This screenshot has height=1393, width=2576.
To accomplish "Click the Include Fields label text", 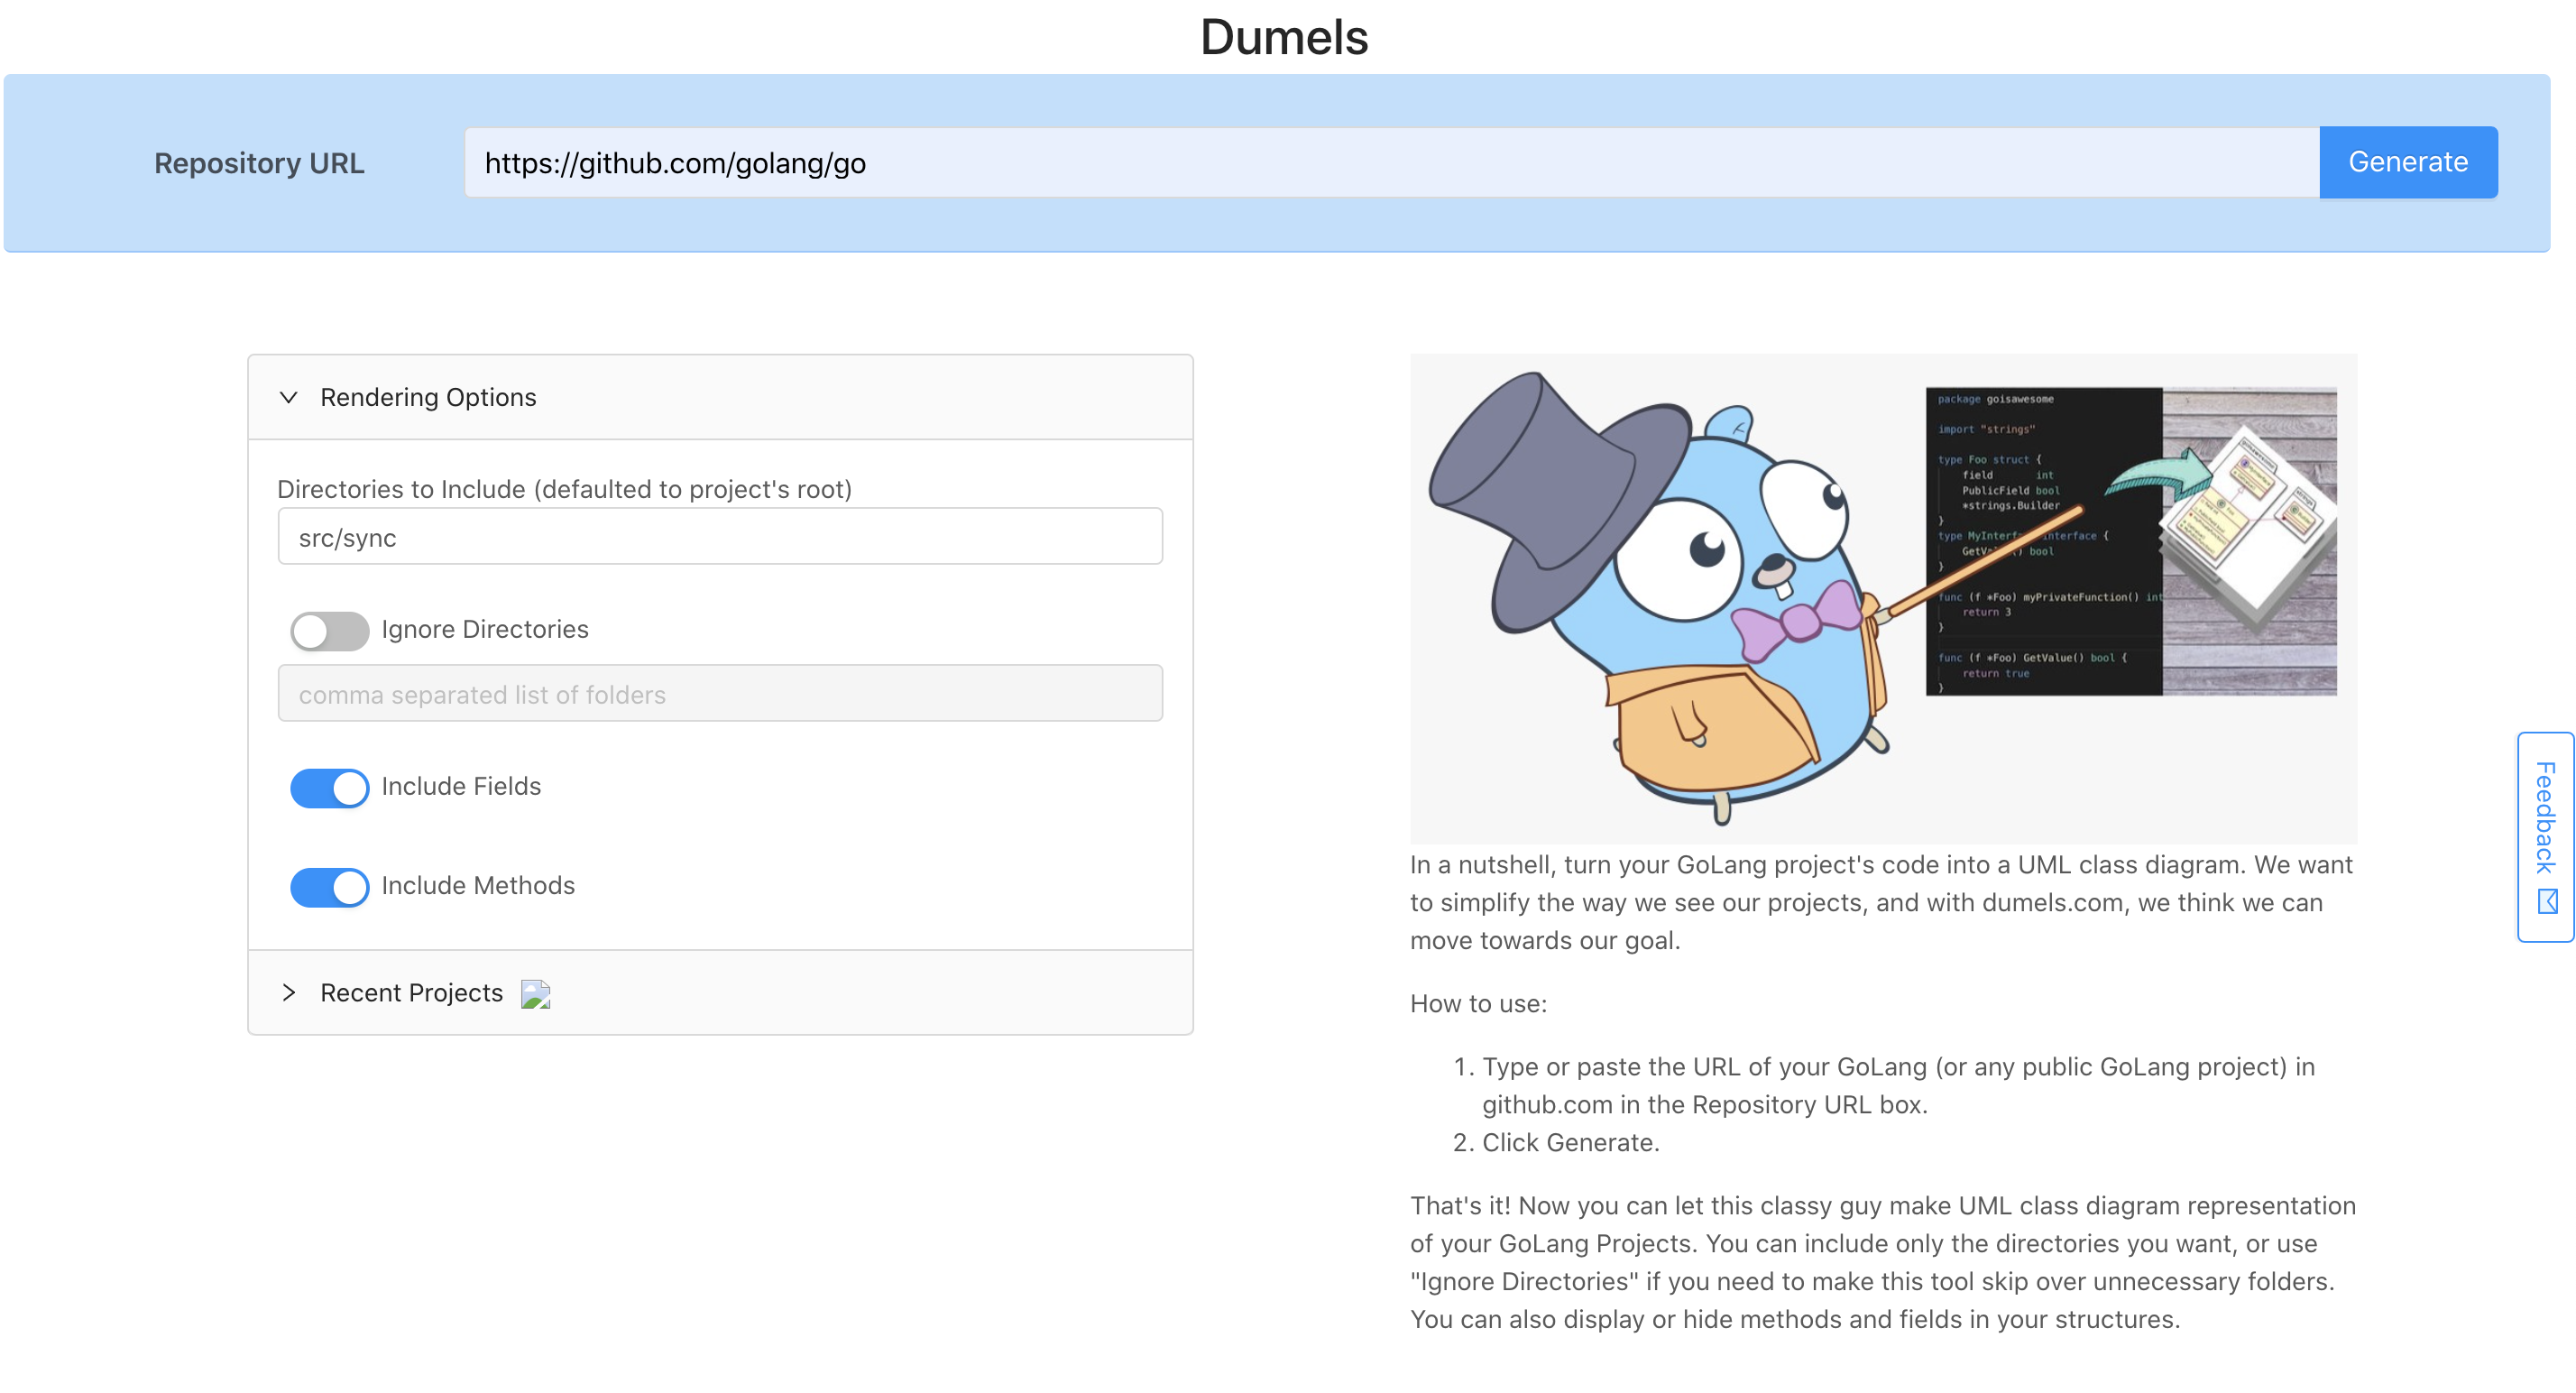I will click(461, 786).
